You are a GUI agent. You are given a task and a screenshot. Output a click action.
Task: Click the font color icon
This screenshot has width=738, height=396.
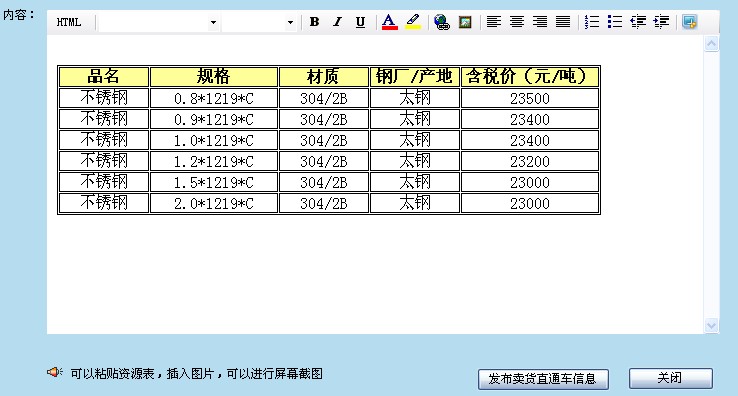(x=389, y=22)
